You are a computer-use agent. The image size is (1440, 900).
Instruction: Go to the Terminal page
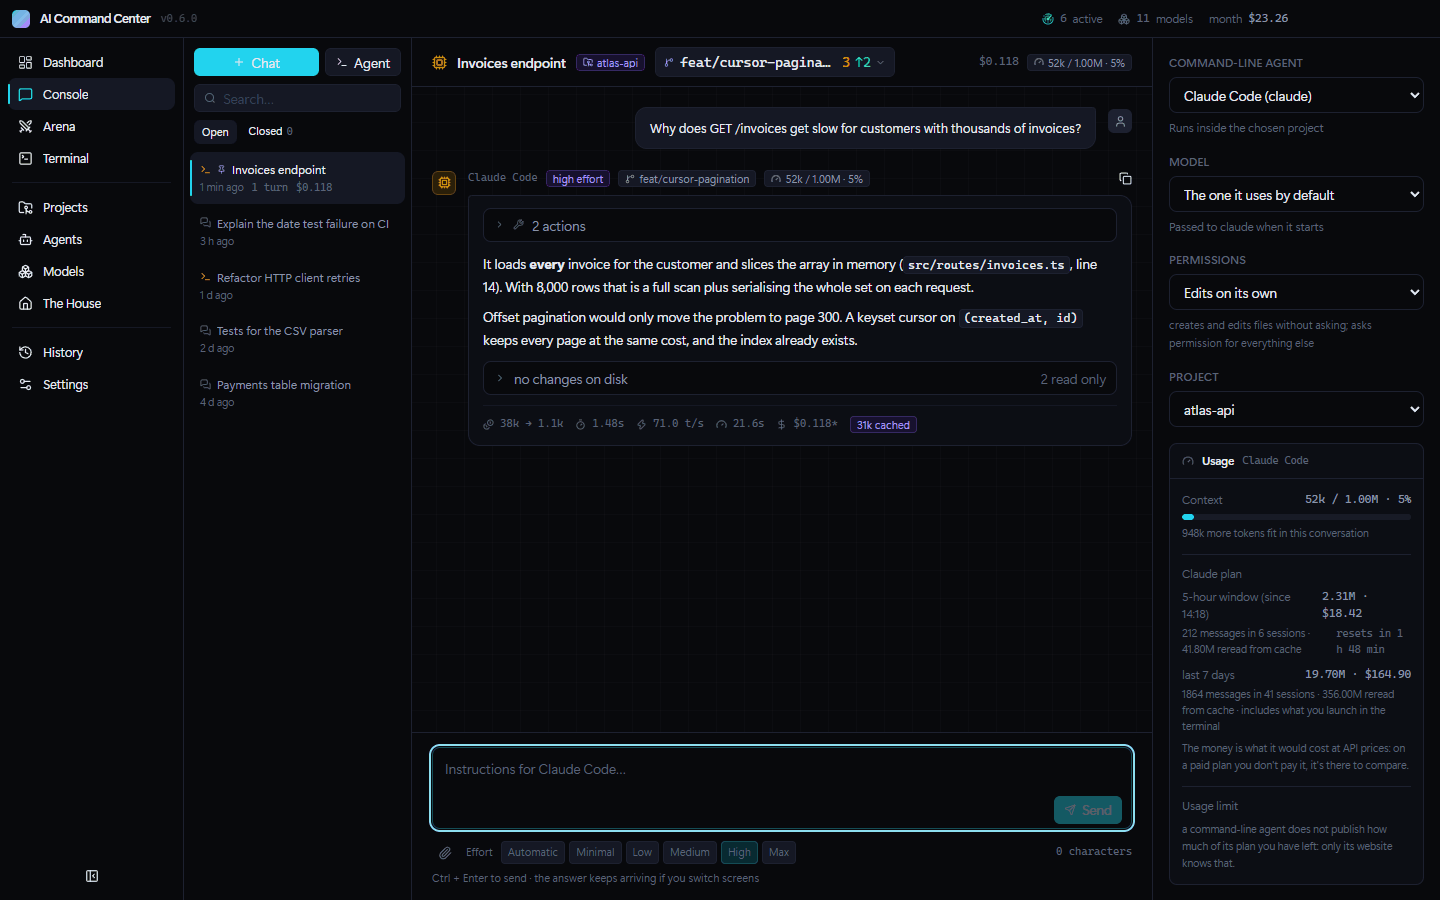91,158
